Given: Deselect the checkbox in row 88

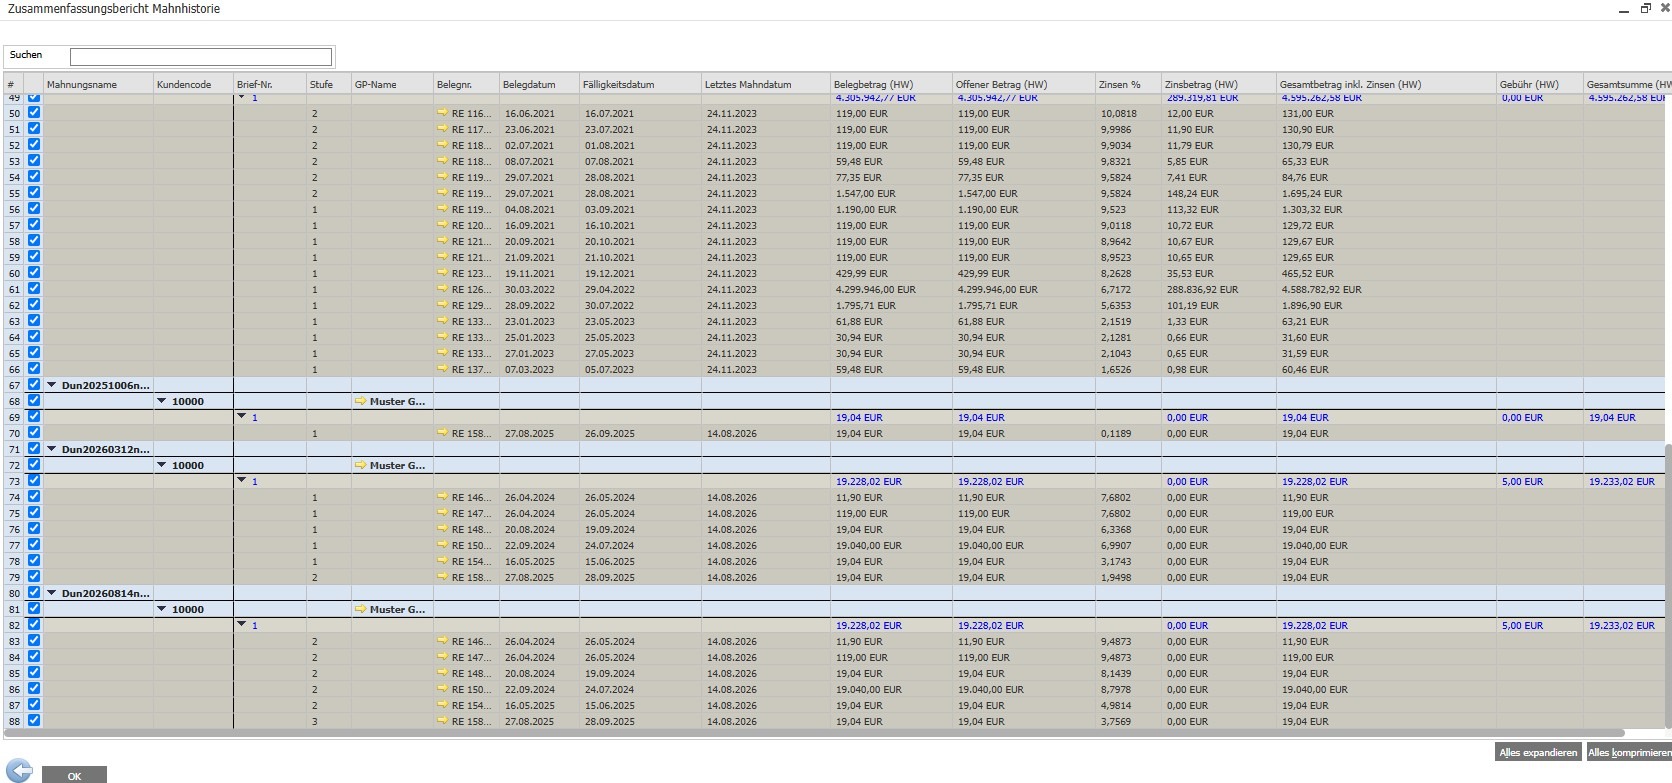Looking at the screenshot, I should coord(34,721).
